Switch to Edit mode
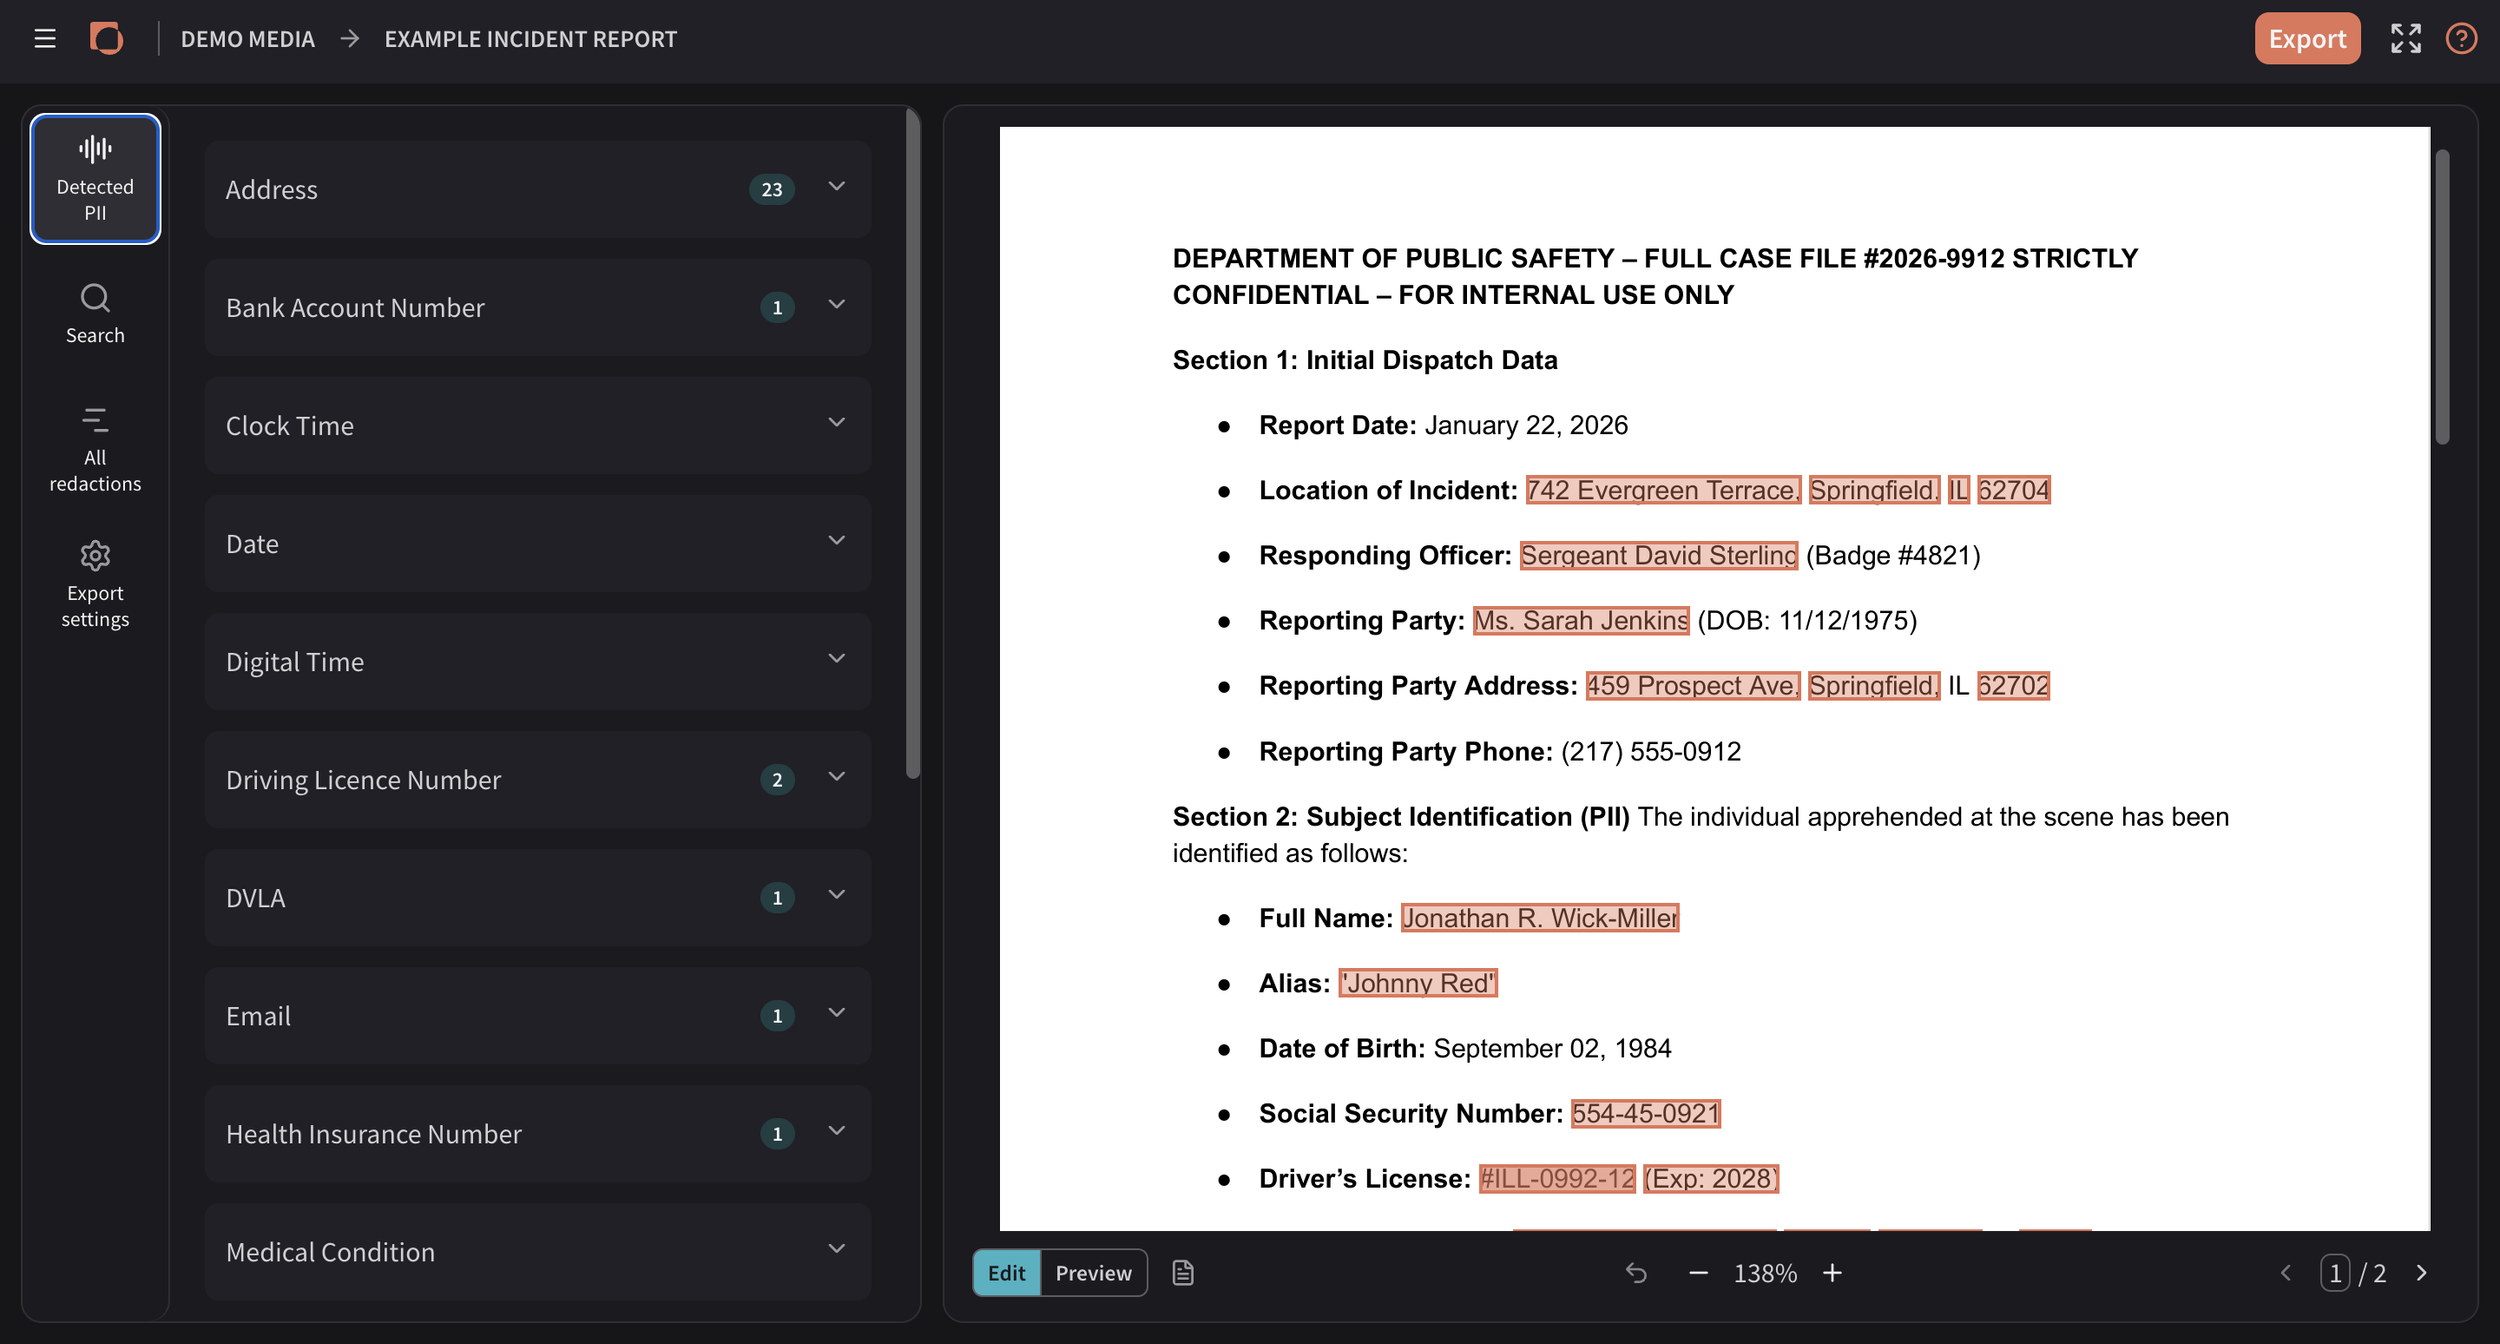This screenshot has width=2500, height=1344. (1006, 1273)
